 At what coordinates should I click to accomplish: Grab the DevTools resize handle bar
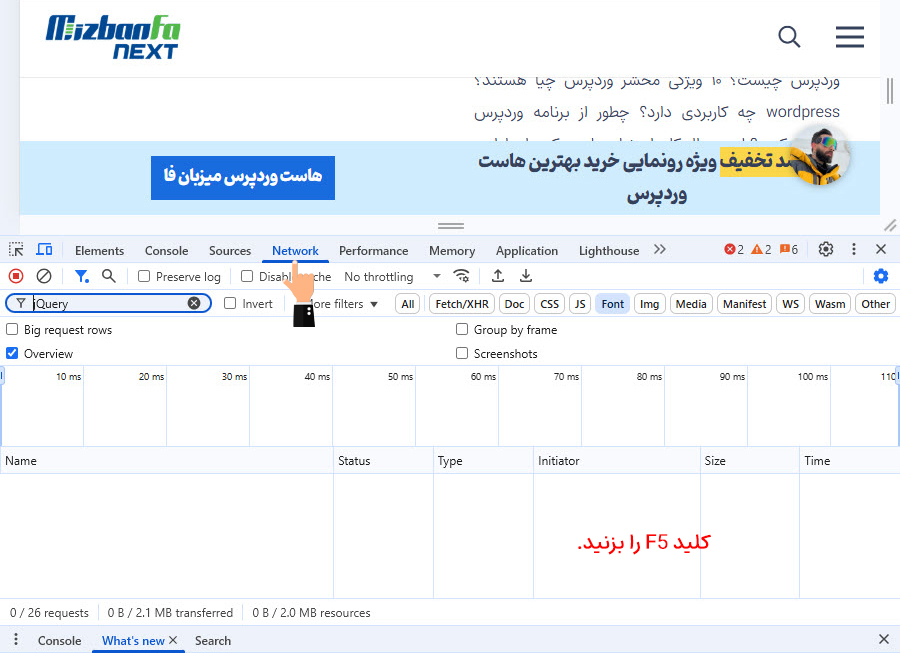[x=451, y=226]
